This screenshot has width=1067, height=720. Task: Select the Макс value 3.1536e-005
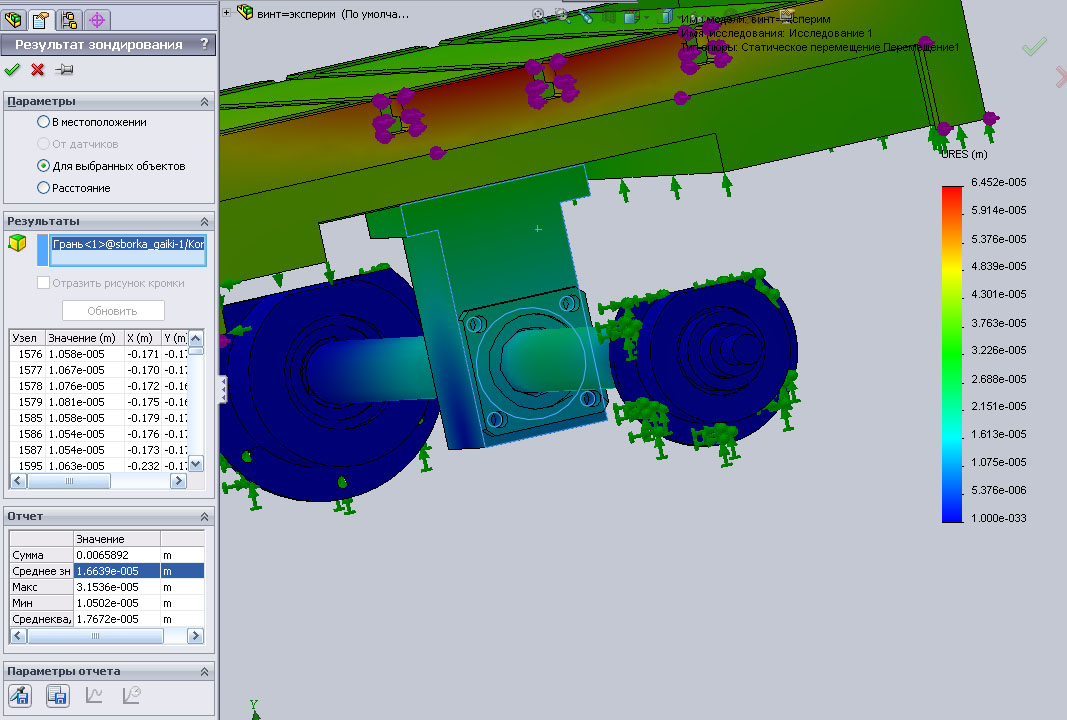tap(116, 587)
